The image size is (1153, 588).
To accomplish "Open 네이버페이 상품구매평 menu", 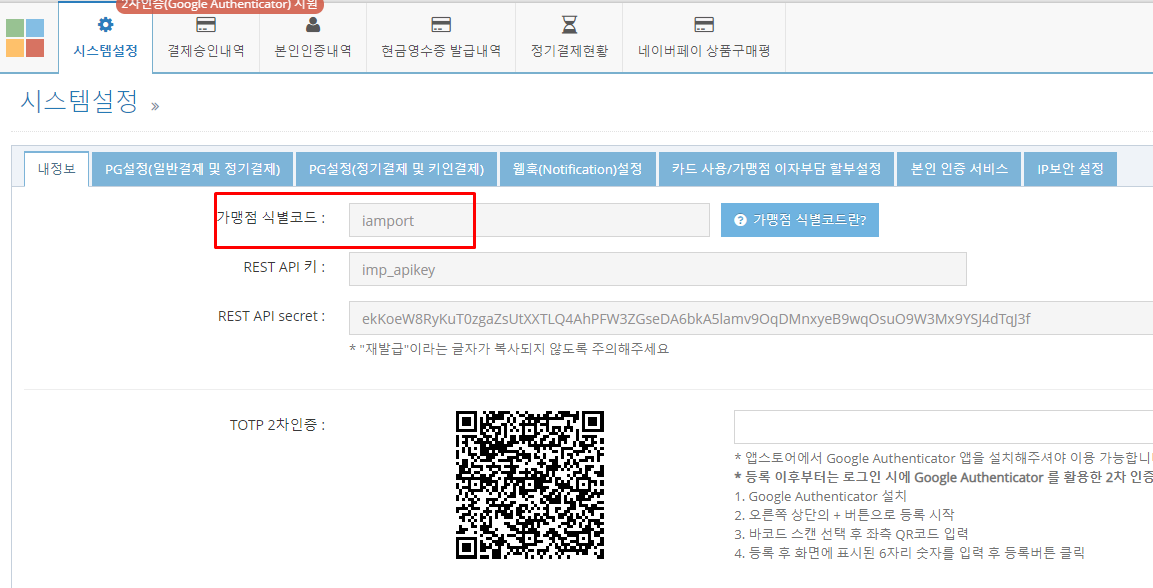I will [x=704, y=37].
